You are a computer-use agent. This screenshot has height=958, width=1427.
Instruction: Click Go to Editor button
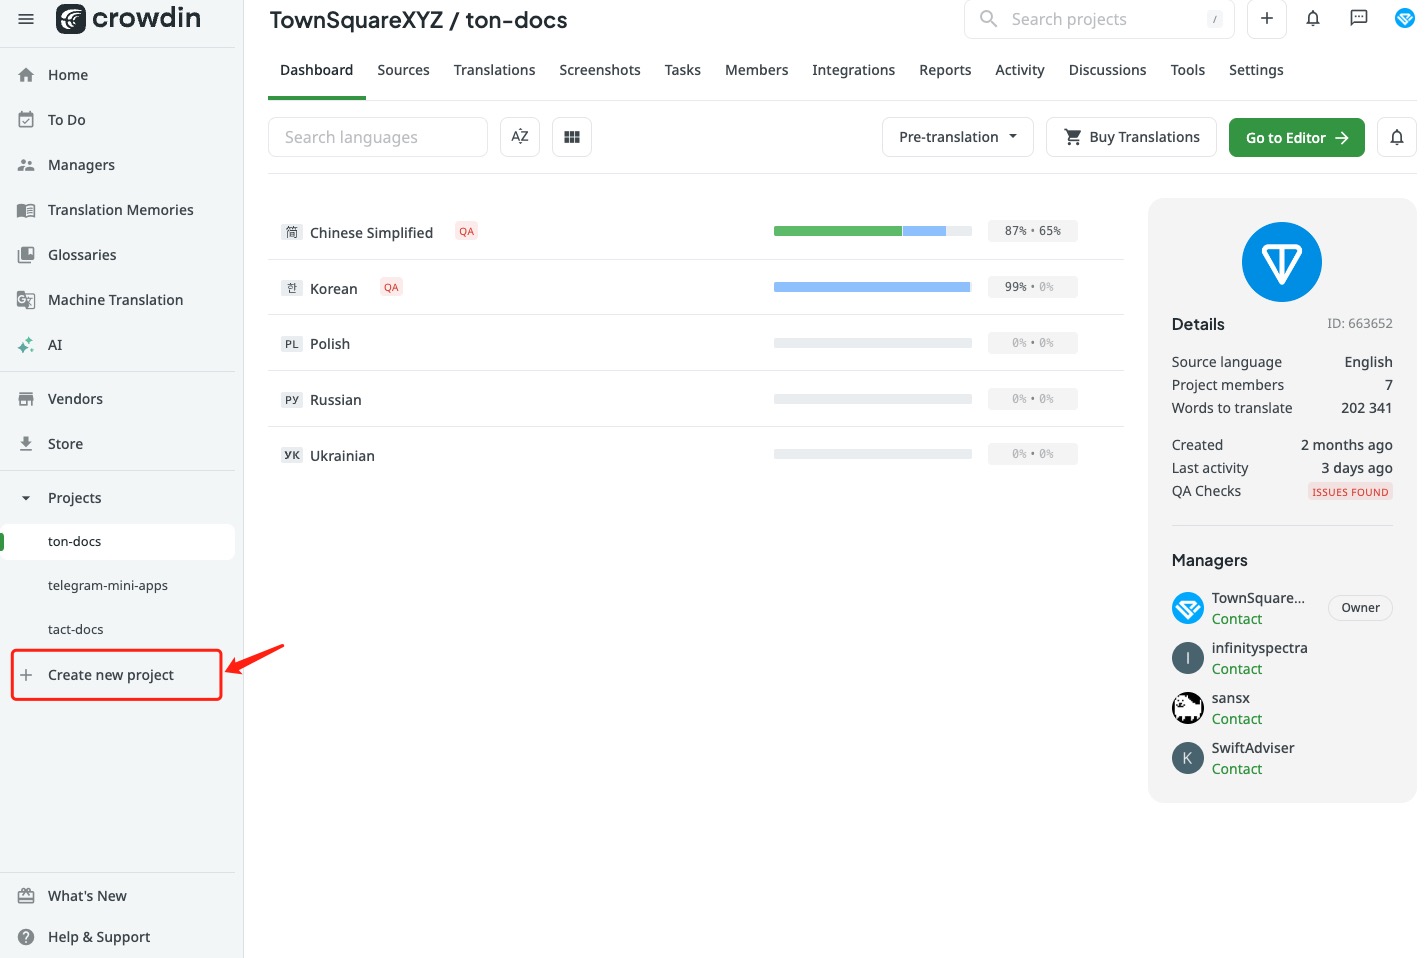[x=1297, y=137]
